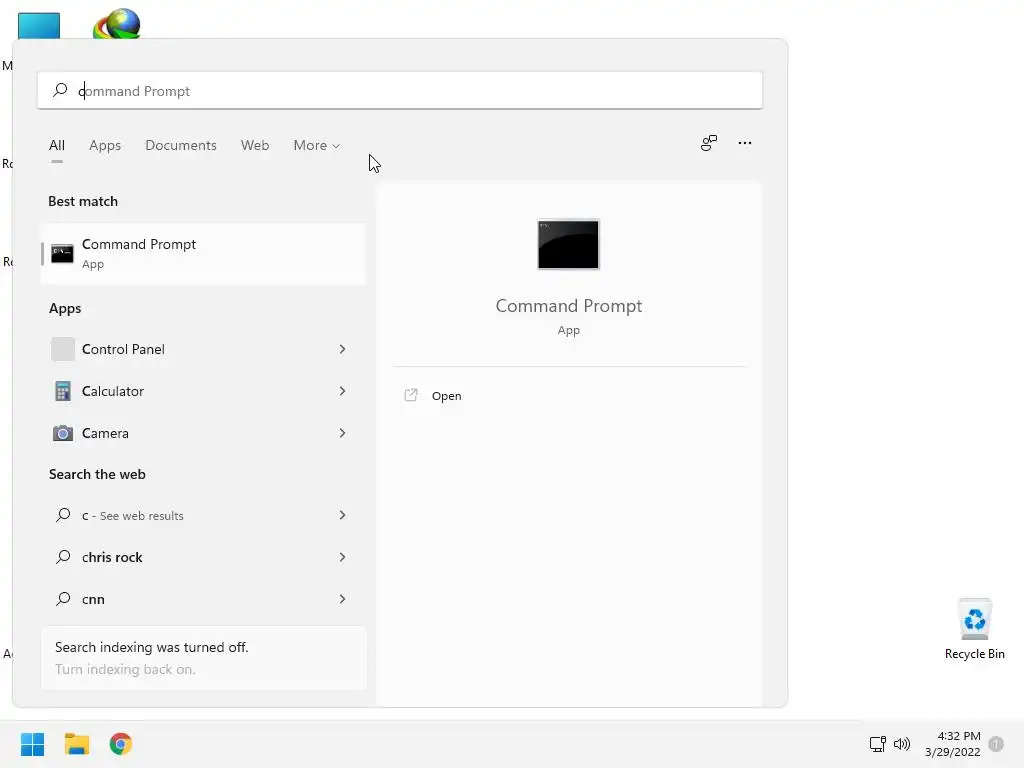Click the search text input field

(400, 90)
